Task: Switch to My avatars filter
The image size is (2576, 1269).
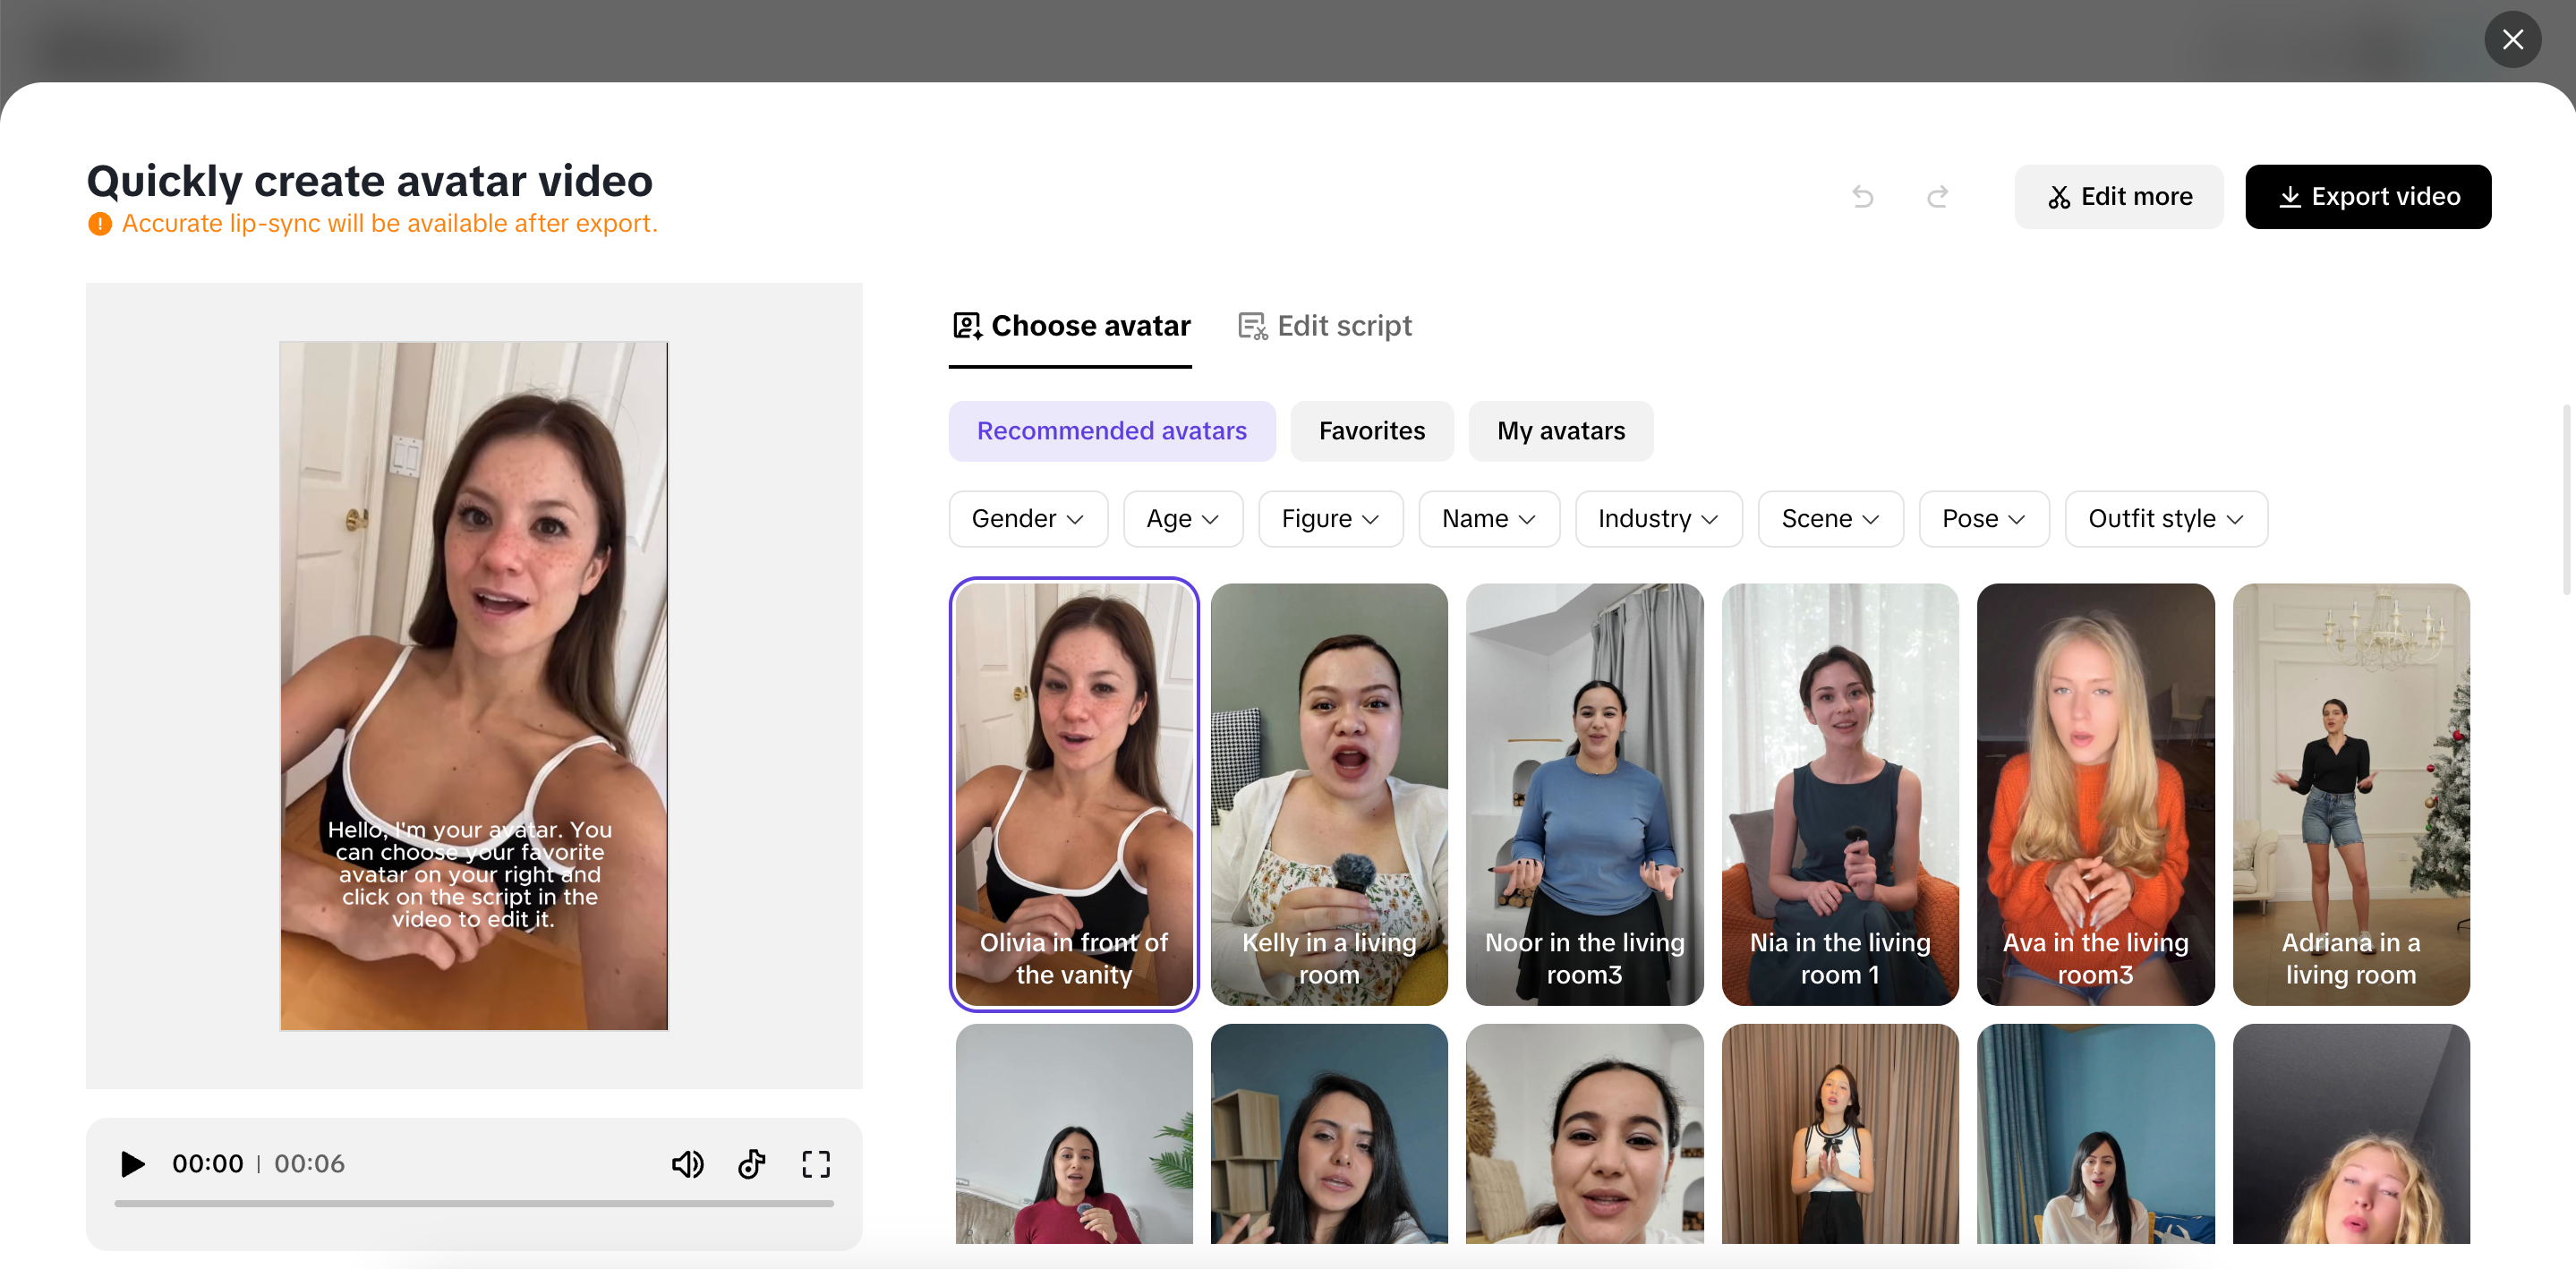Action: 1560,431
